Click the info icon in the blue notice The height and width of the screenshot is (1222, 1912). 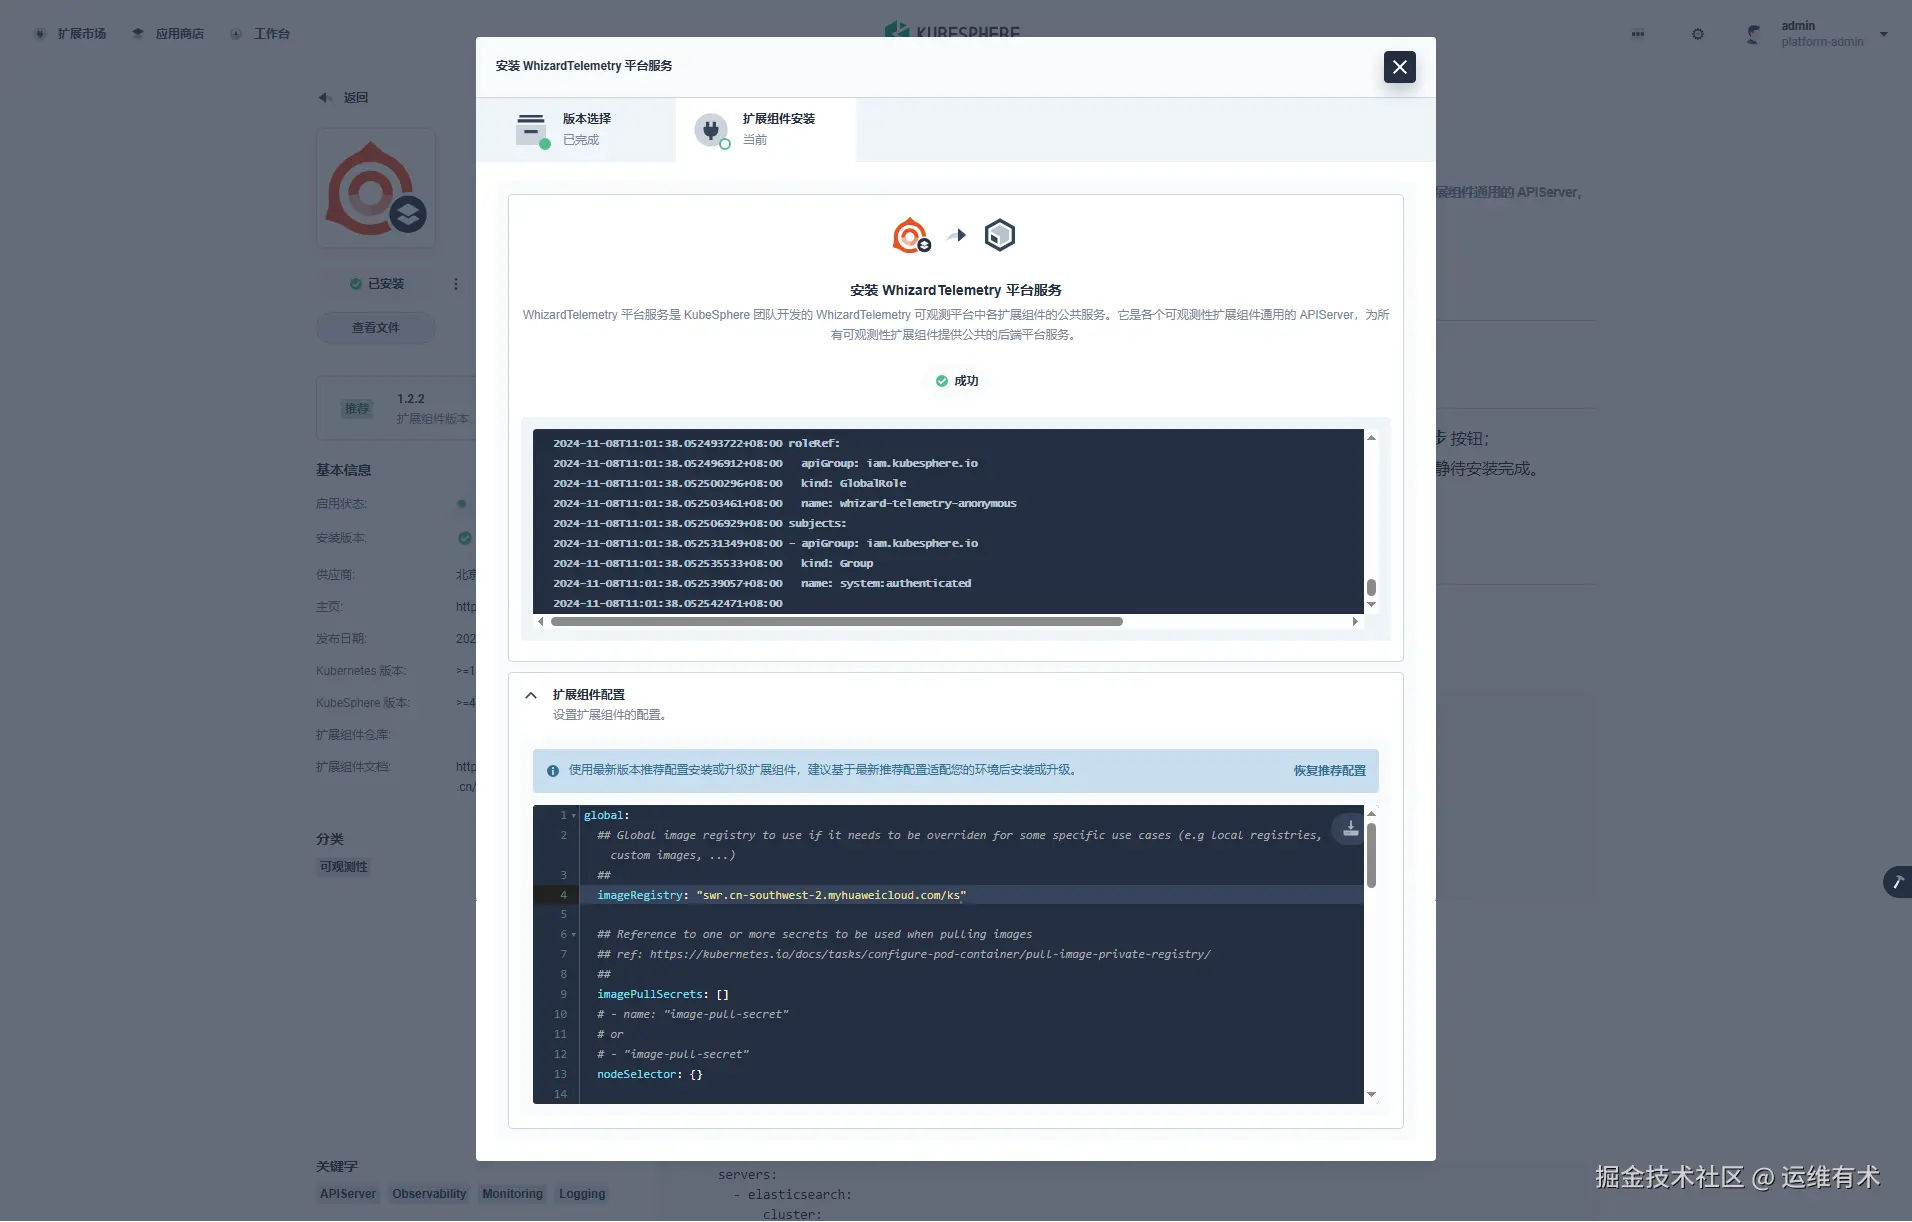tap(553, 771)
